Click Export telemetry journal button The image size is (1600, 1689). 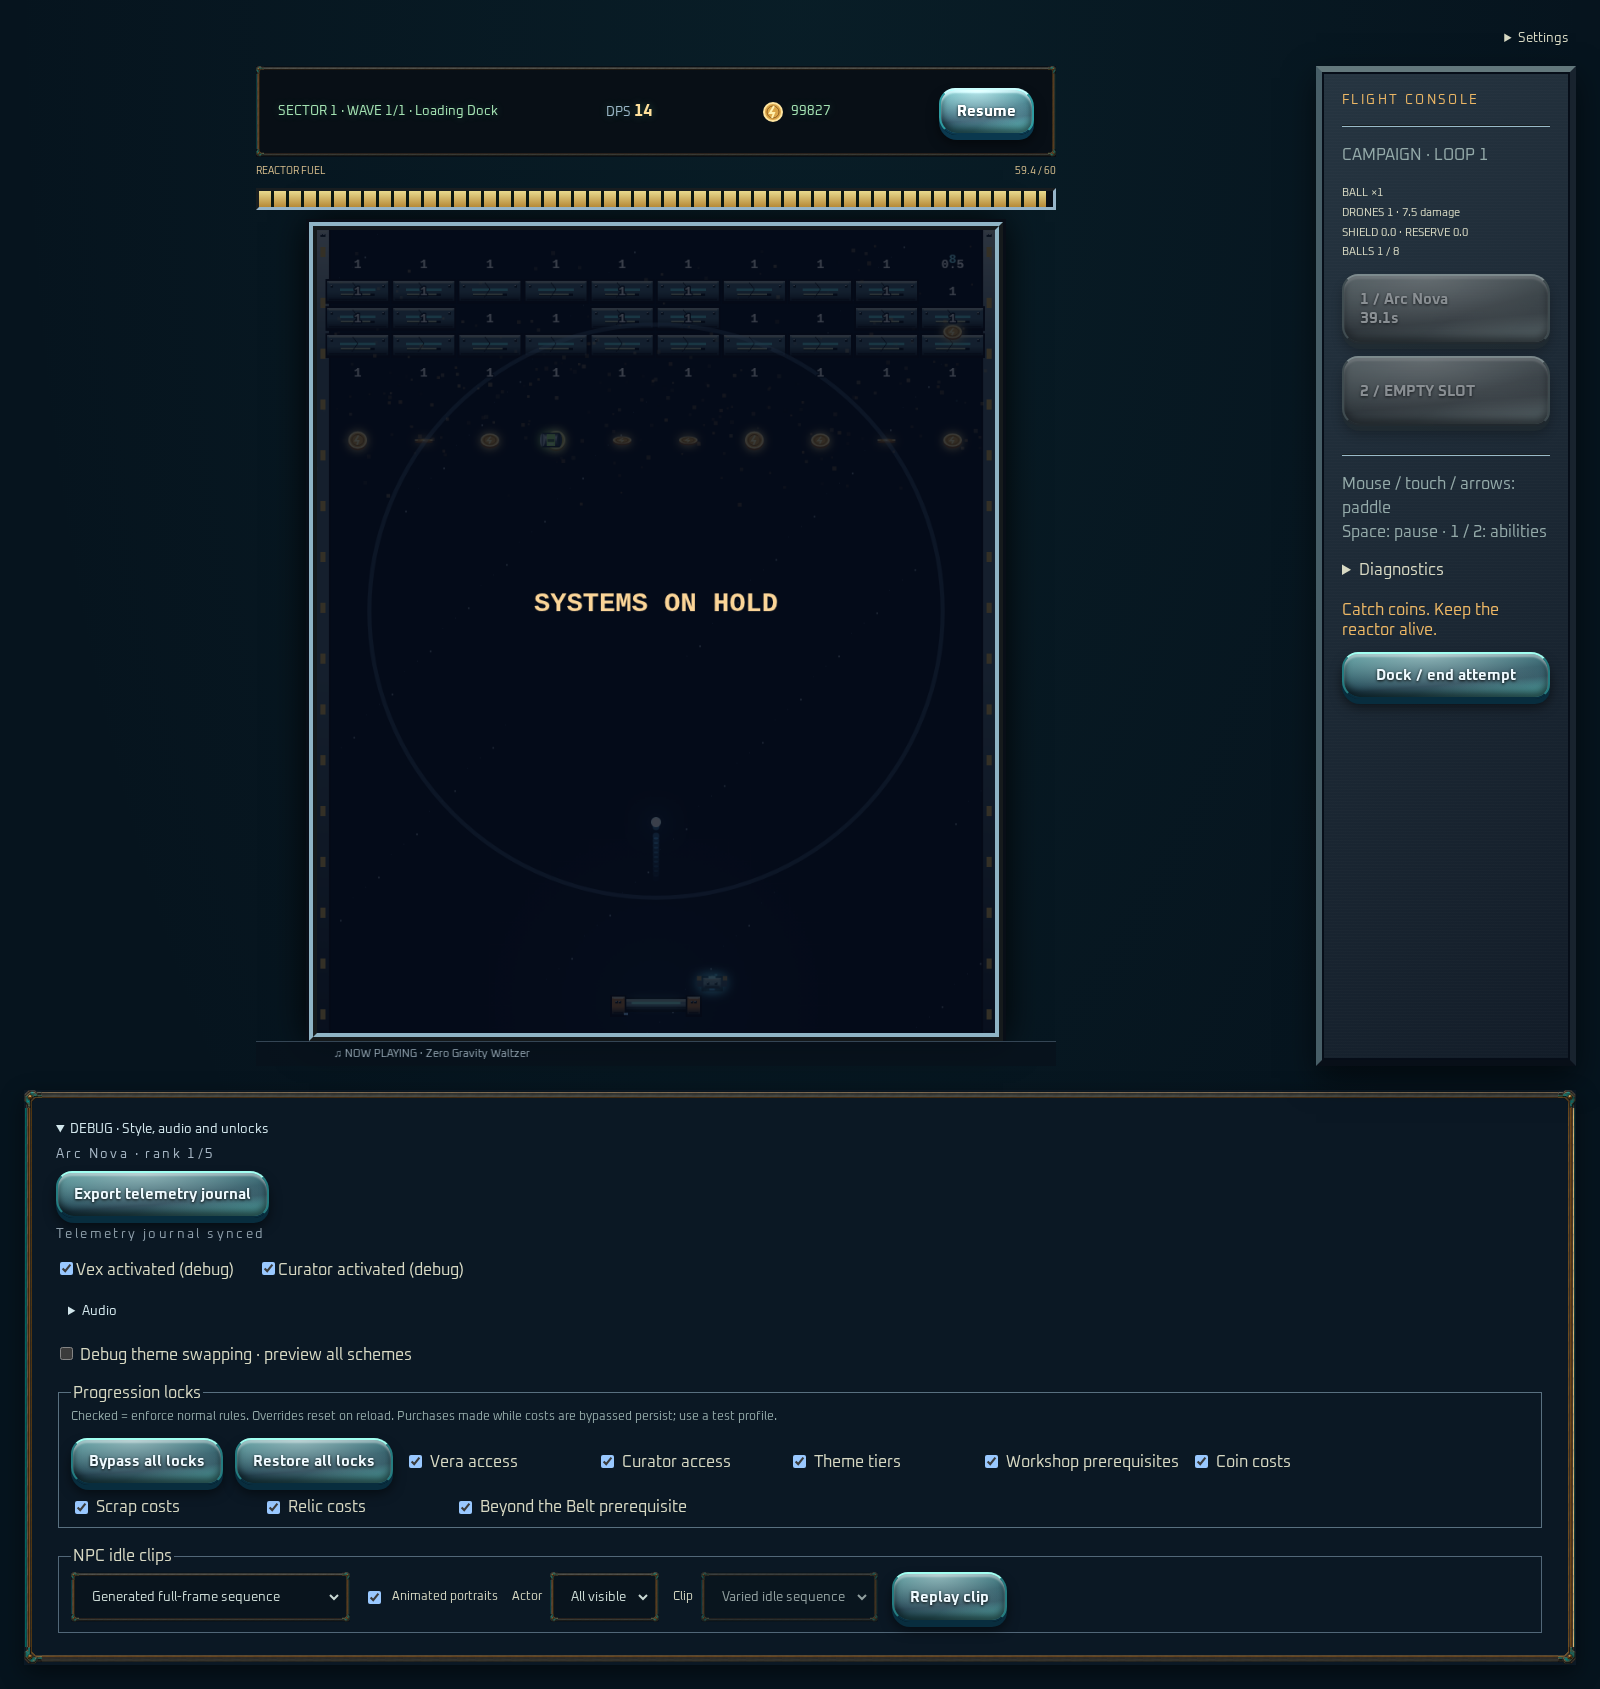click(x=162, y=1194)
